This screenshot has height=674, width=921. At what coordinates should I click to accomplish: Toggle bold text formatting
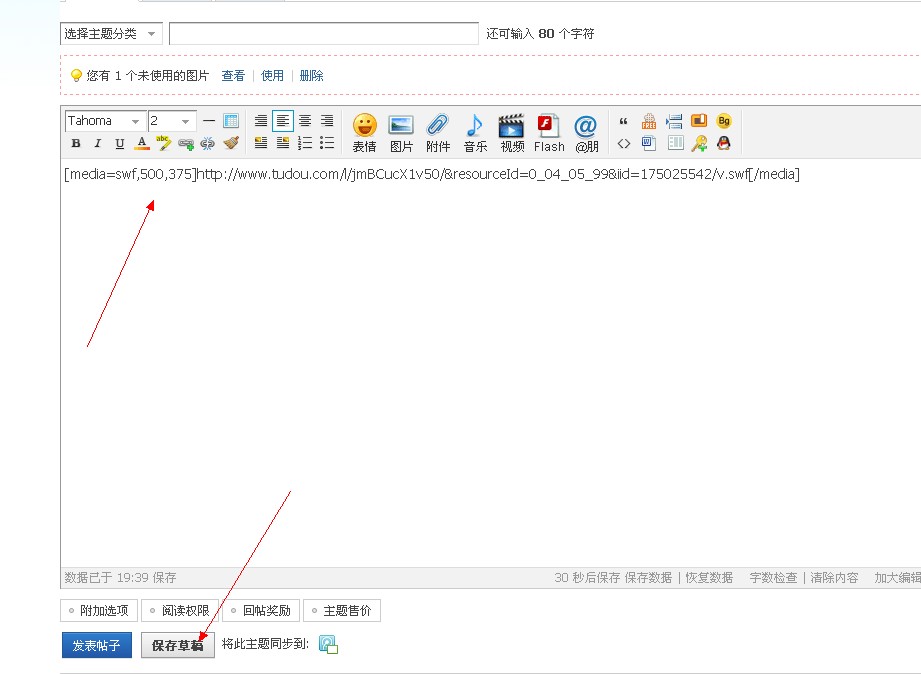pyautogui.click(x=76, y=143)
